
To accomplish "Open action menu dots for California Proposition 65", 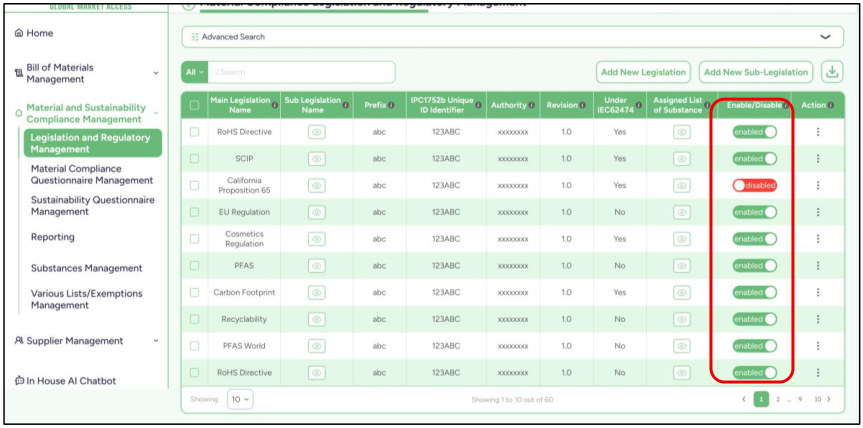I will pos(818,185).
